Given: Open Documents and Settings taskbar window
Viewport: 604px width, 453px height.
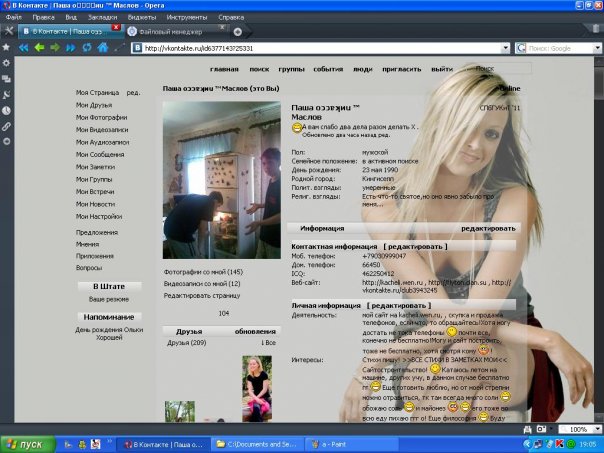Looking at the screenshot, I should (x=257, y=445).
